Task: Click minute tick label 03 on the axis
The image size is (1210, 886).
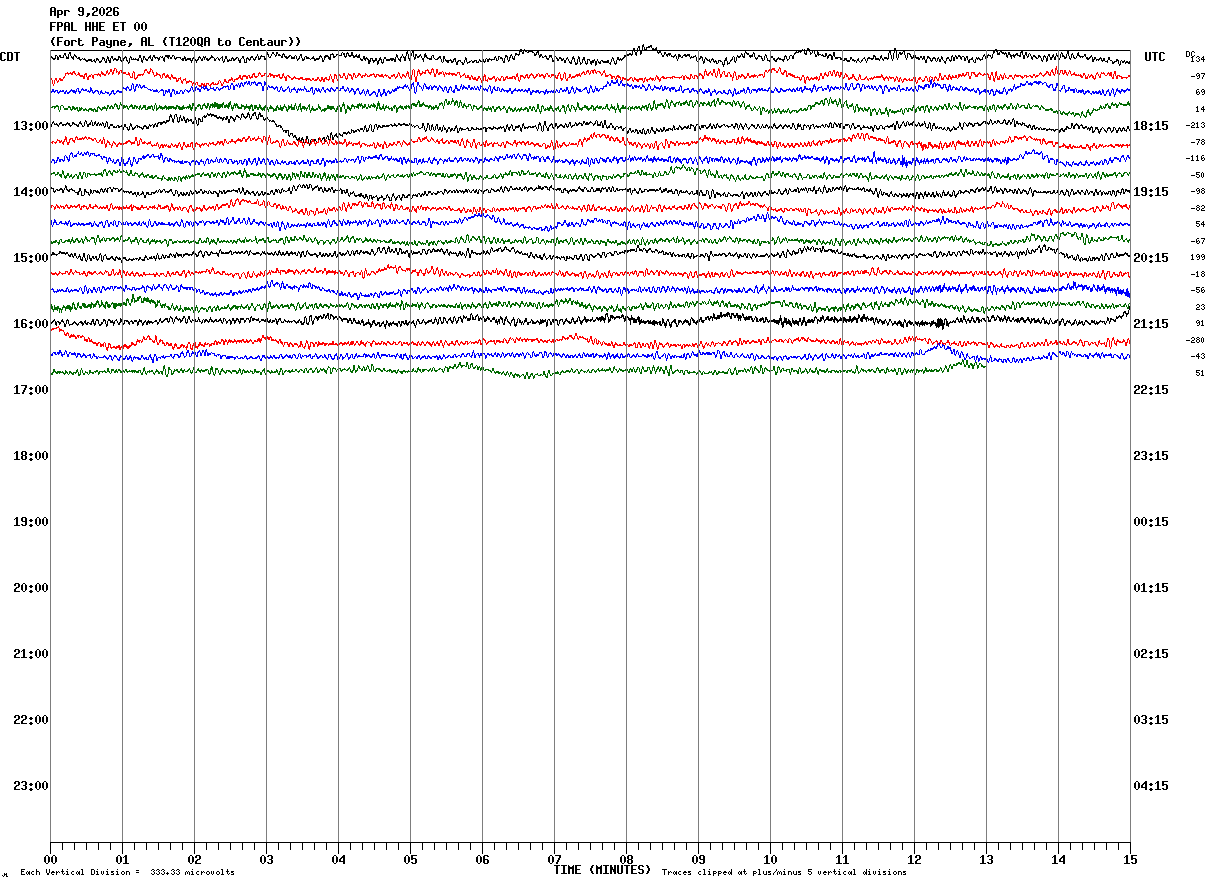Action: point(266,860)
